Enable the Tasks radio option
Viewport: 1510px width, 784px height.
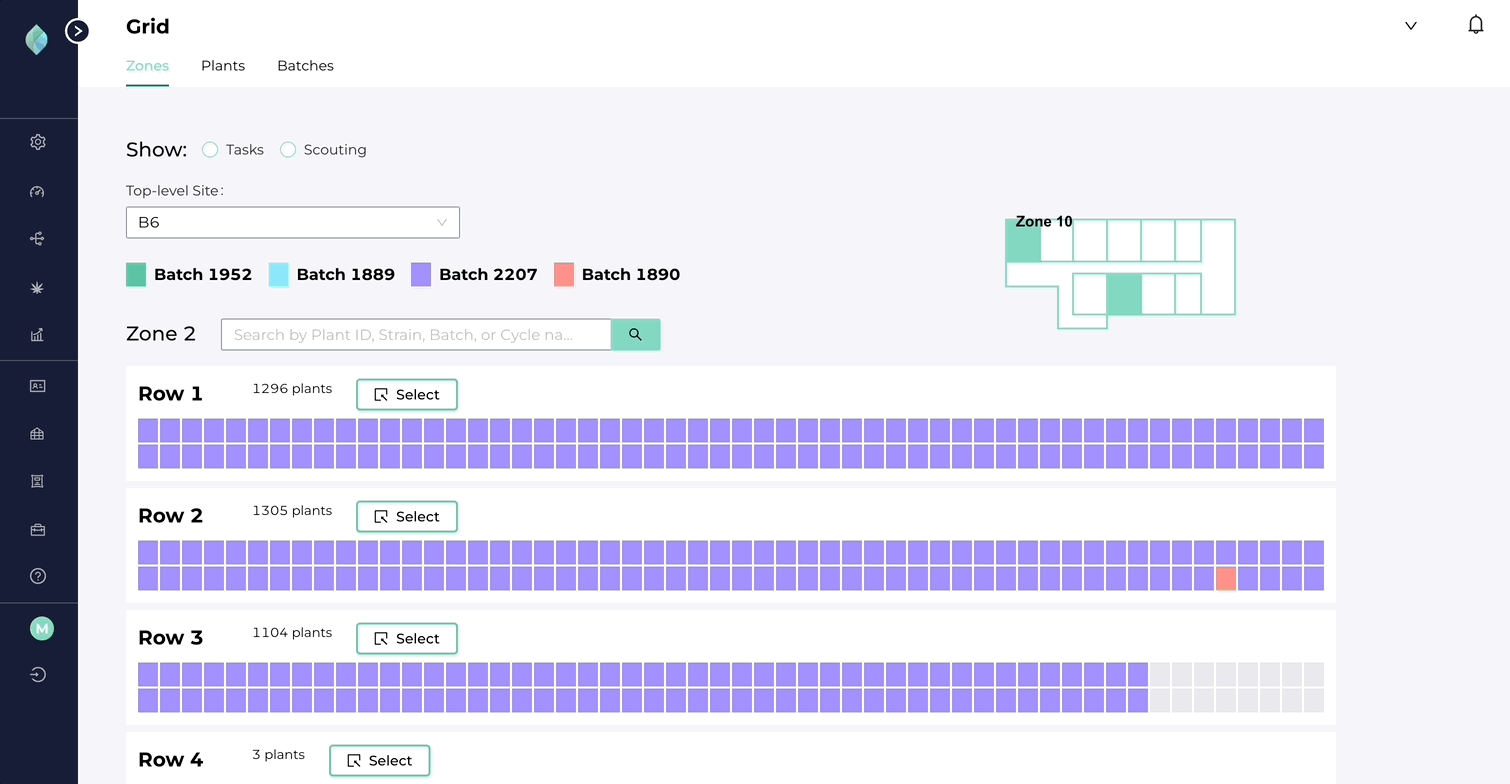pos(210,150)
